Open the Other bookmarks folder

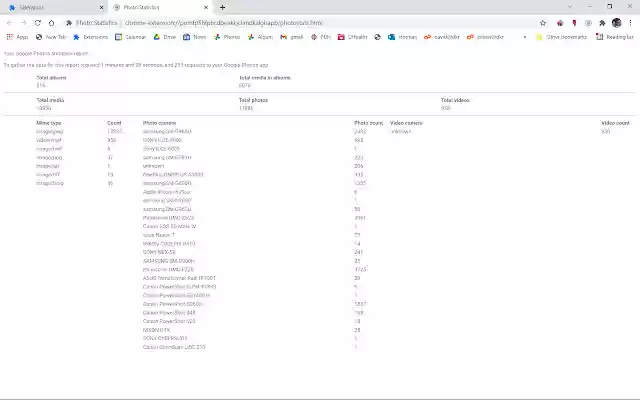(561, 37)
